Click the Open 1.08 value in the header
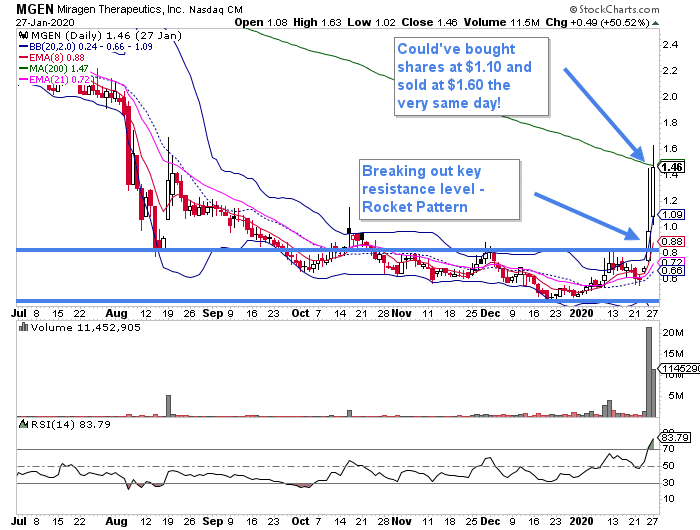Viewport: 700px width, 530px height. [x=261, y=22]
